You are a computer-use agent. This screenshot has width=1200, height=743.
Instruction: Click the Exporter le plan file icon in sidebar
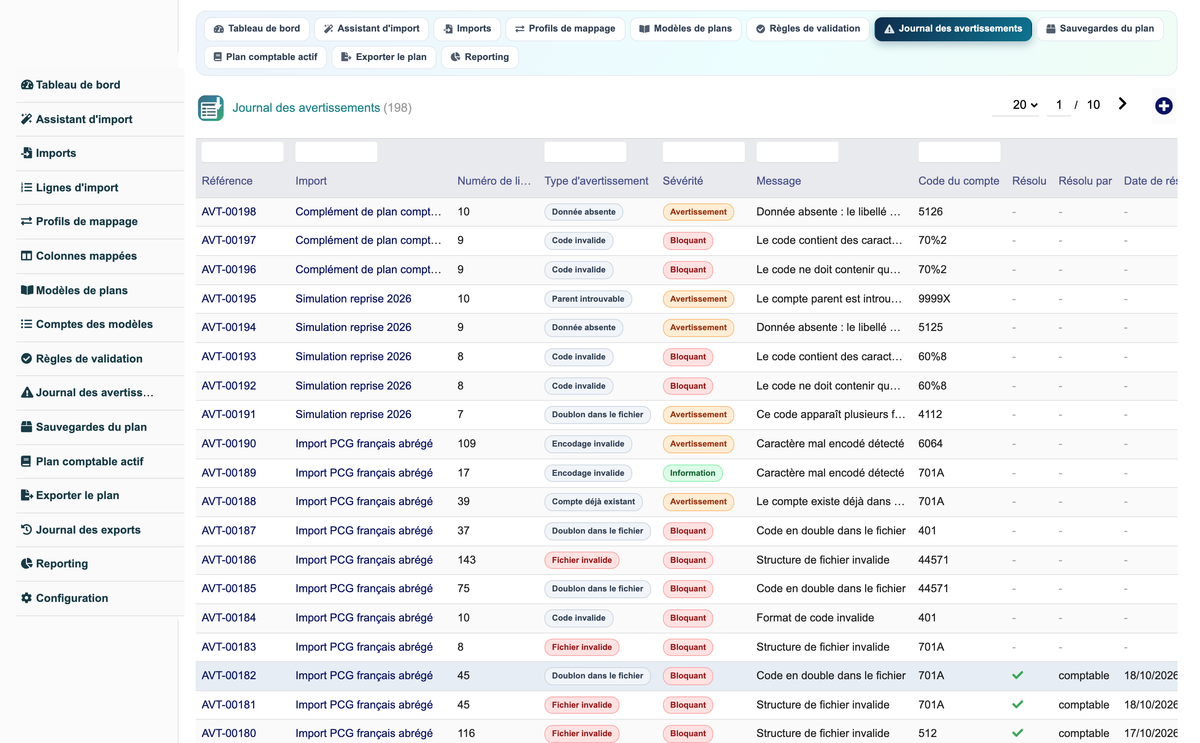[27, 495]
